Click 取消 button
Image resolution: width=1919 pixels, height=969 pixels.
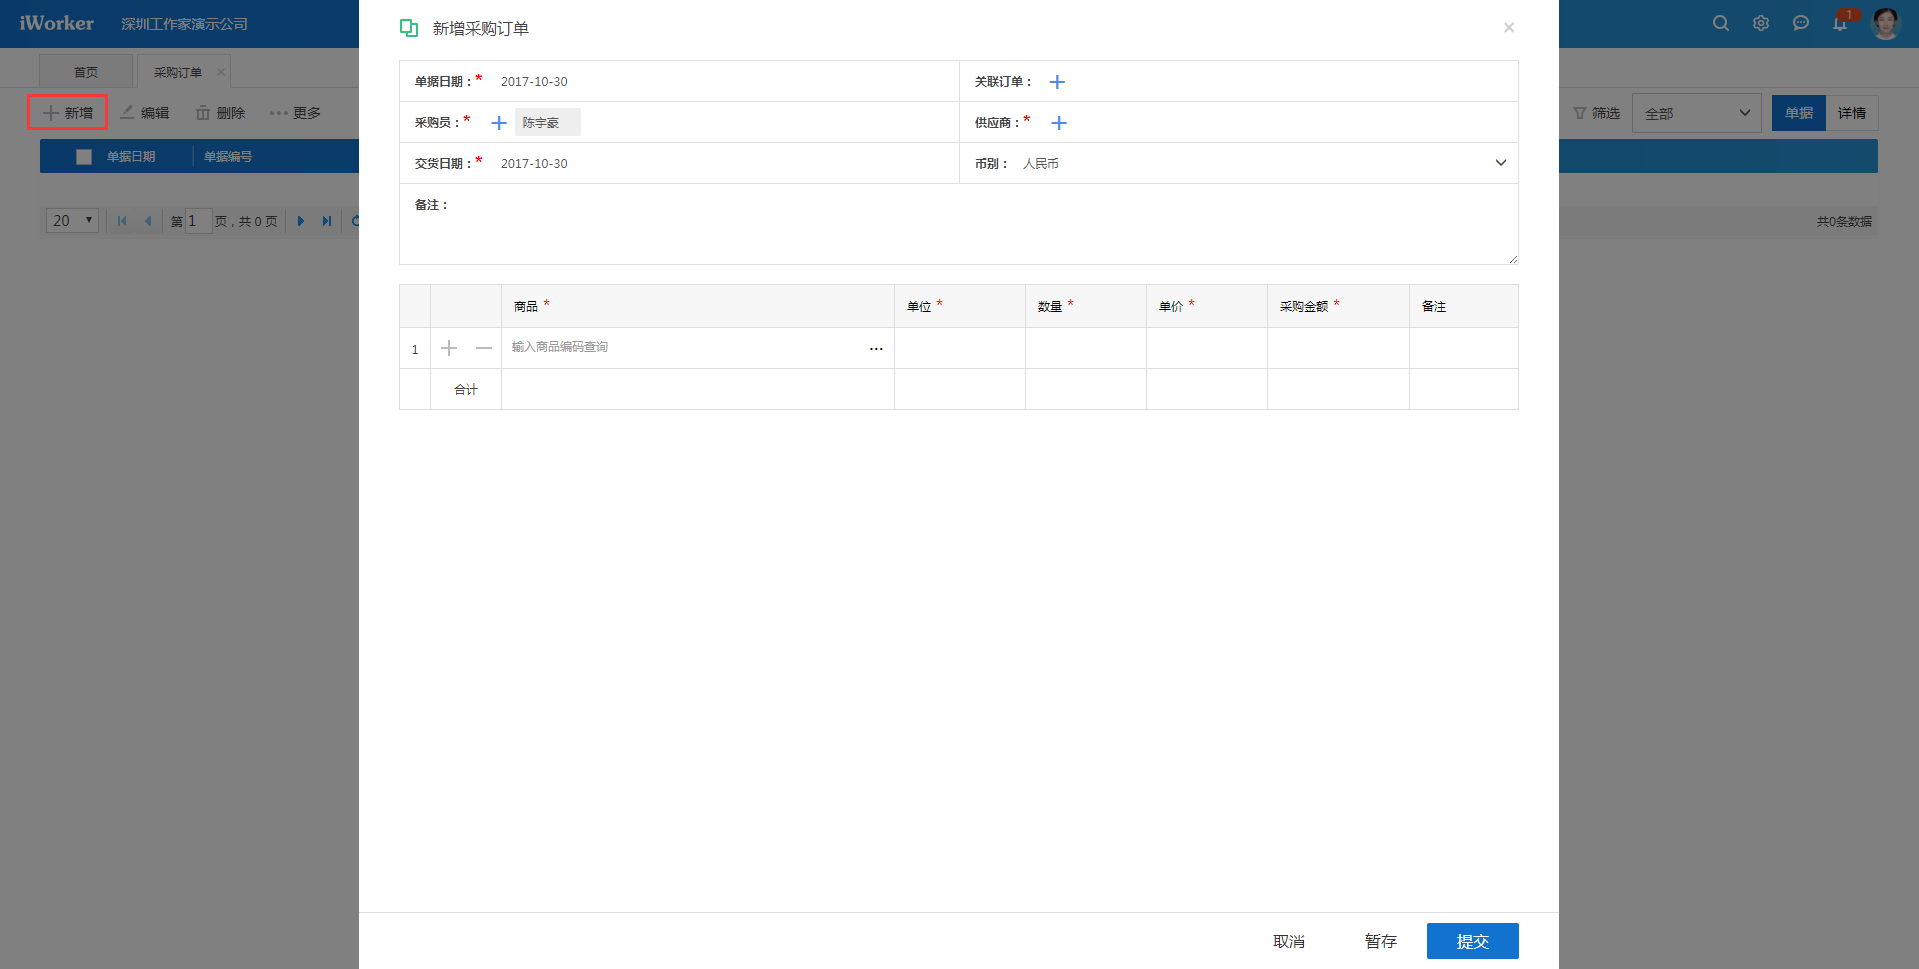[x=1289, y=941]
